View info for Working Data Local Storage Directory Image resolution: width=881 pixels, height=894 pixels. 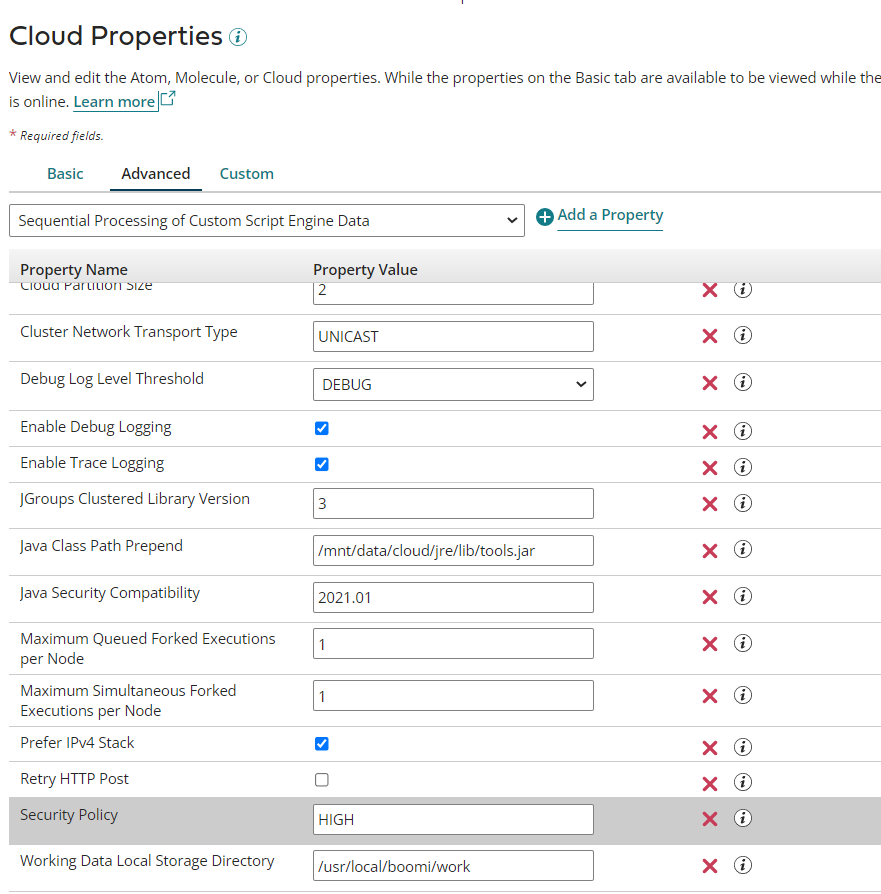click(743, 865)
